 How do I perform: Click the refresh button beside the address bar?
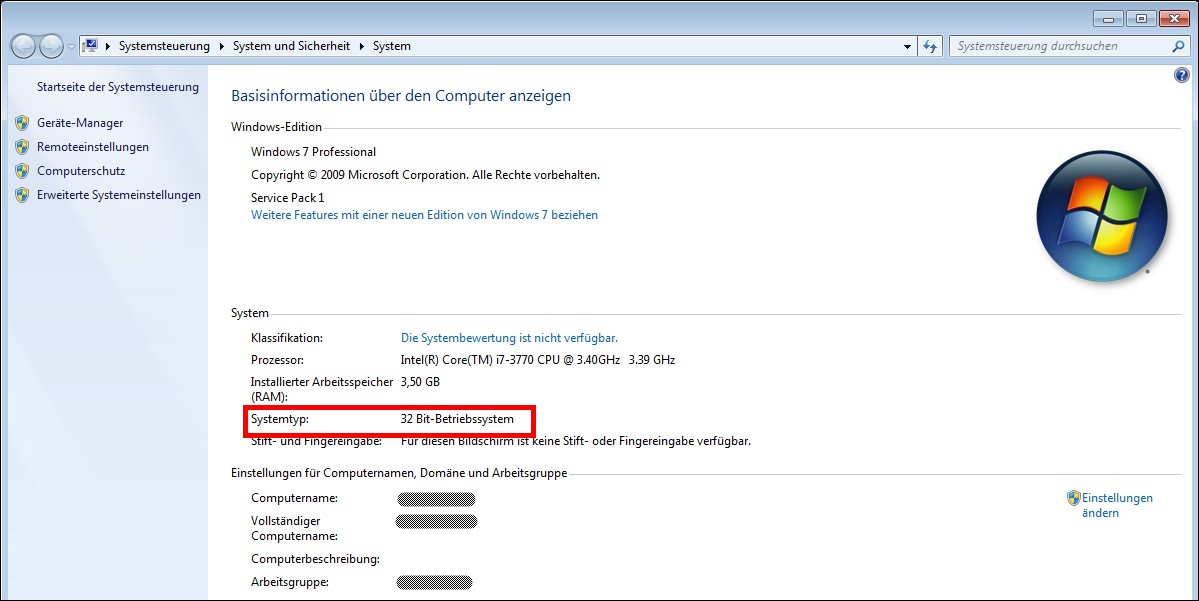tap(931, 46)
